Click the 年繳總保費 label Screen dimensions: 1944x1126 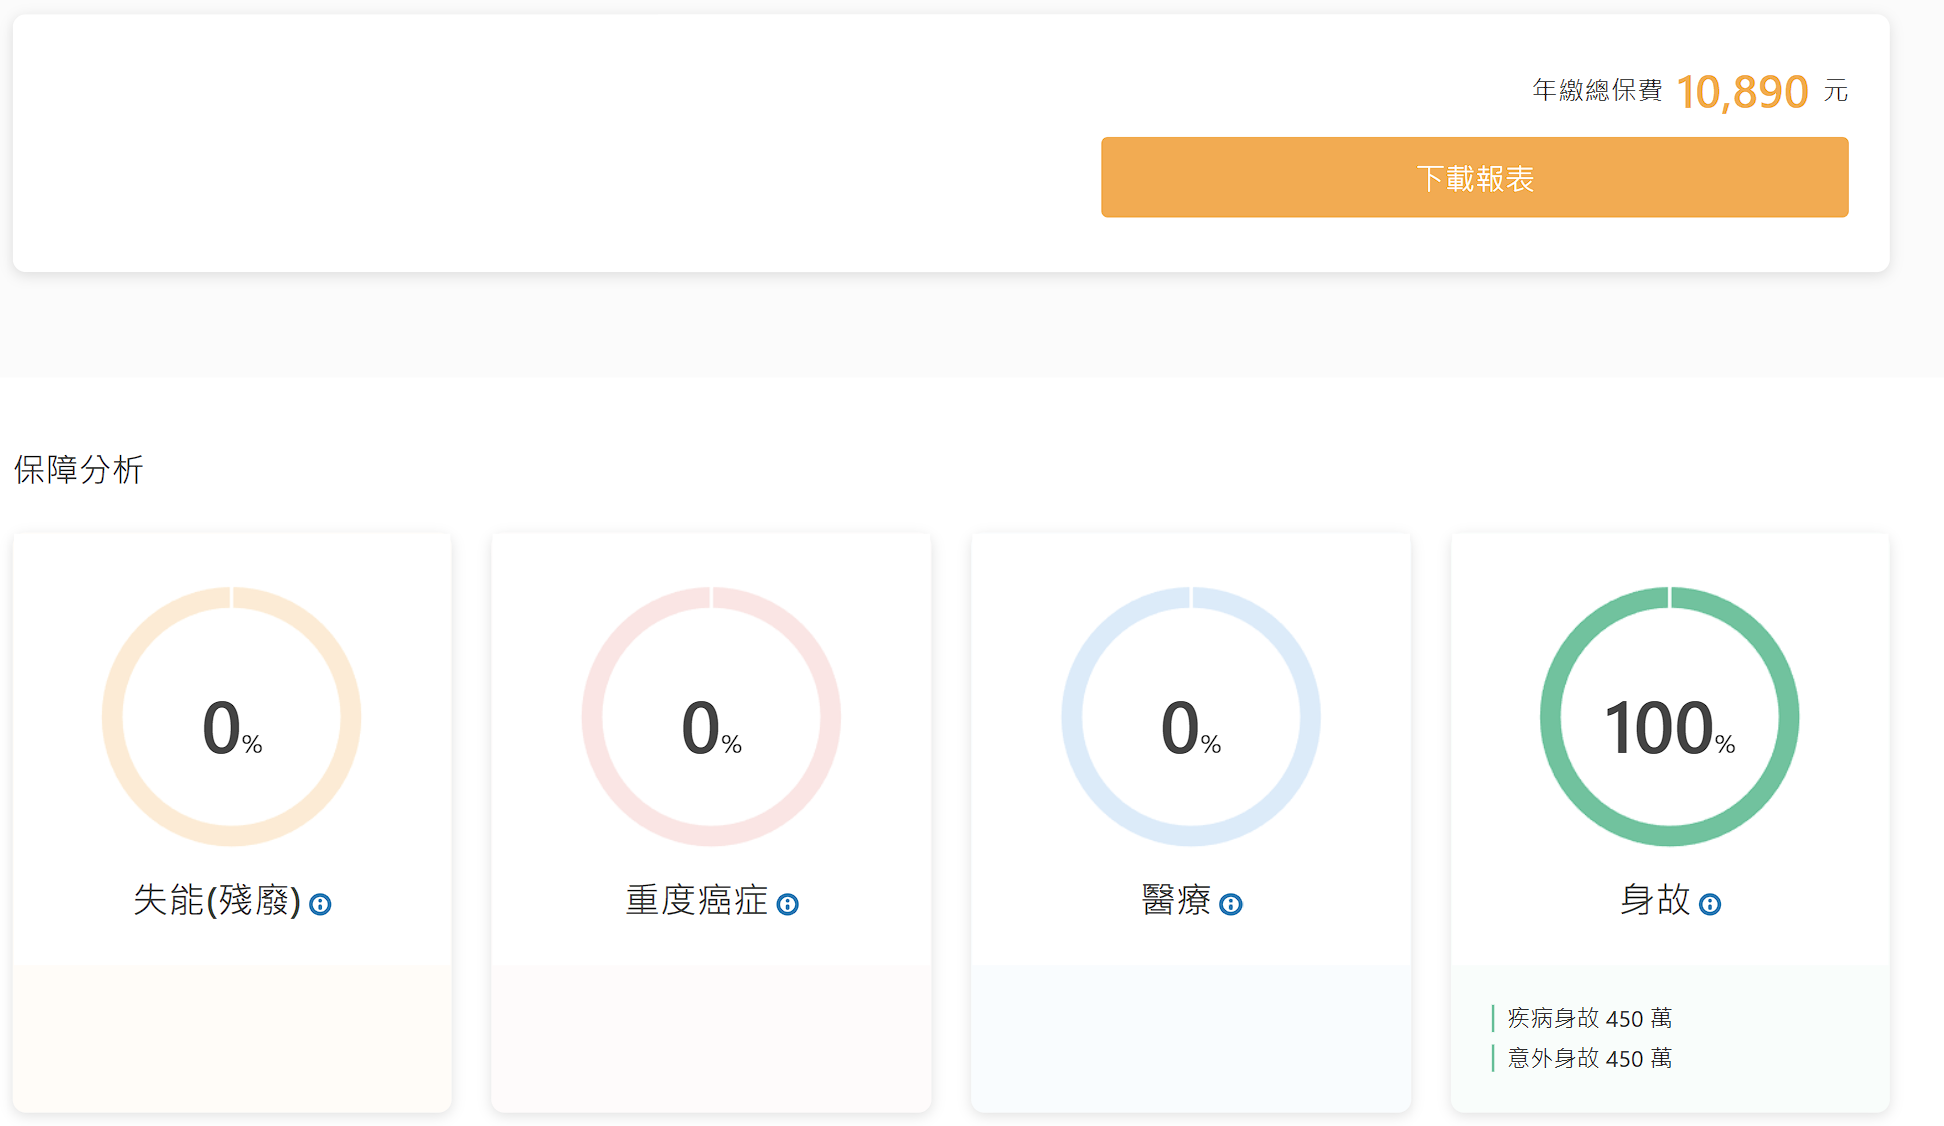(x=1597, y=90)
